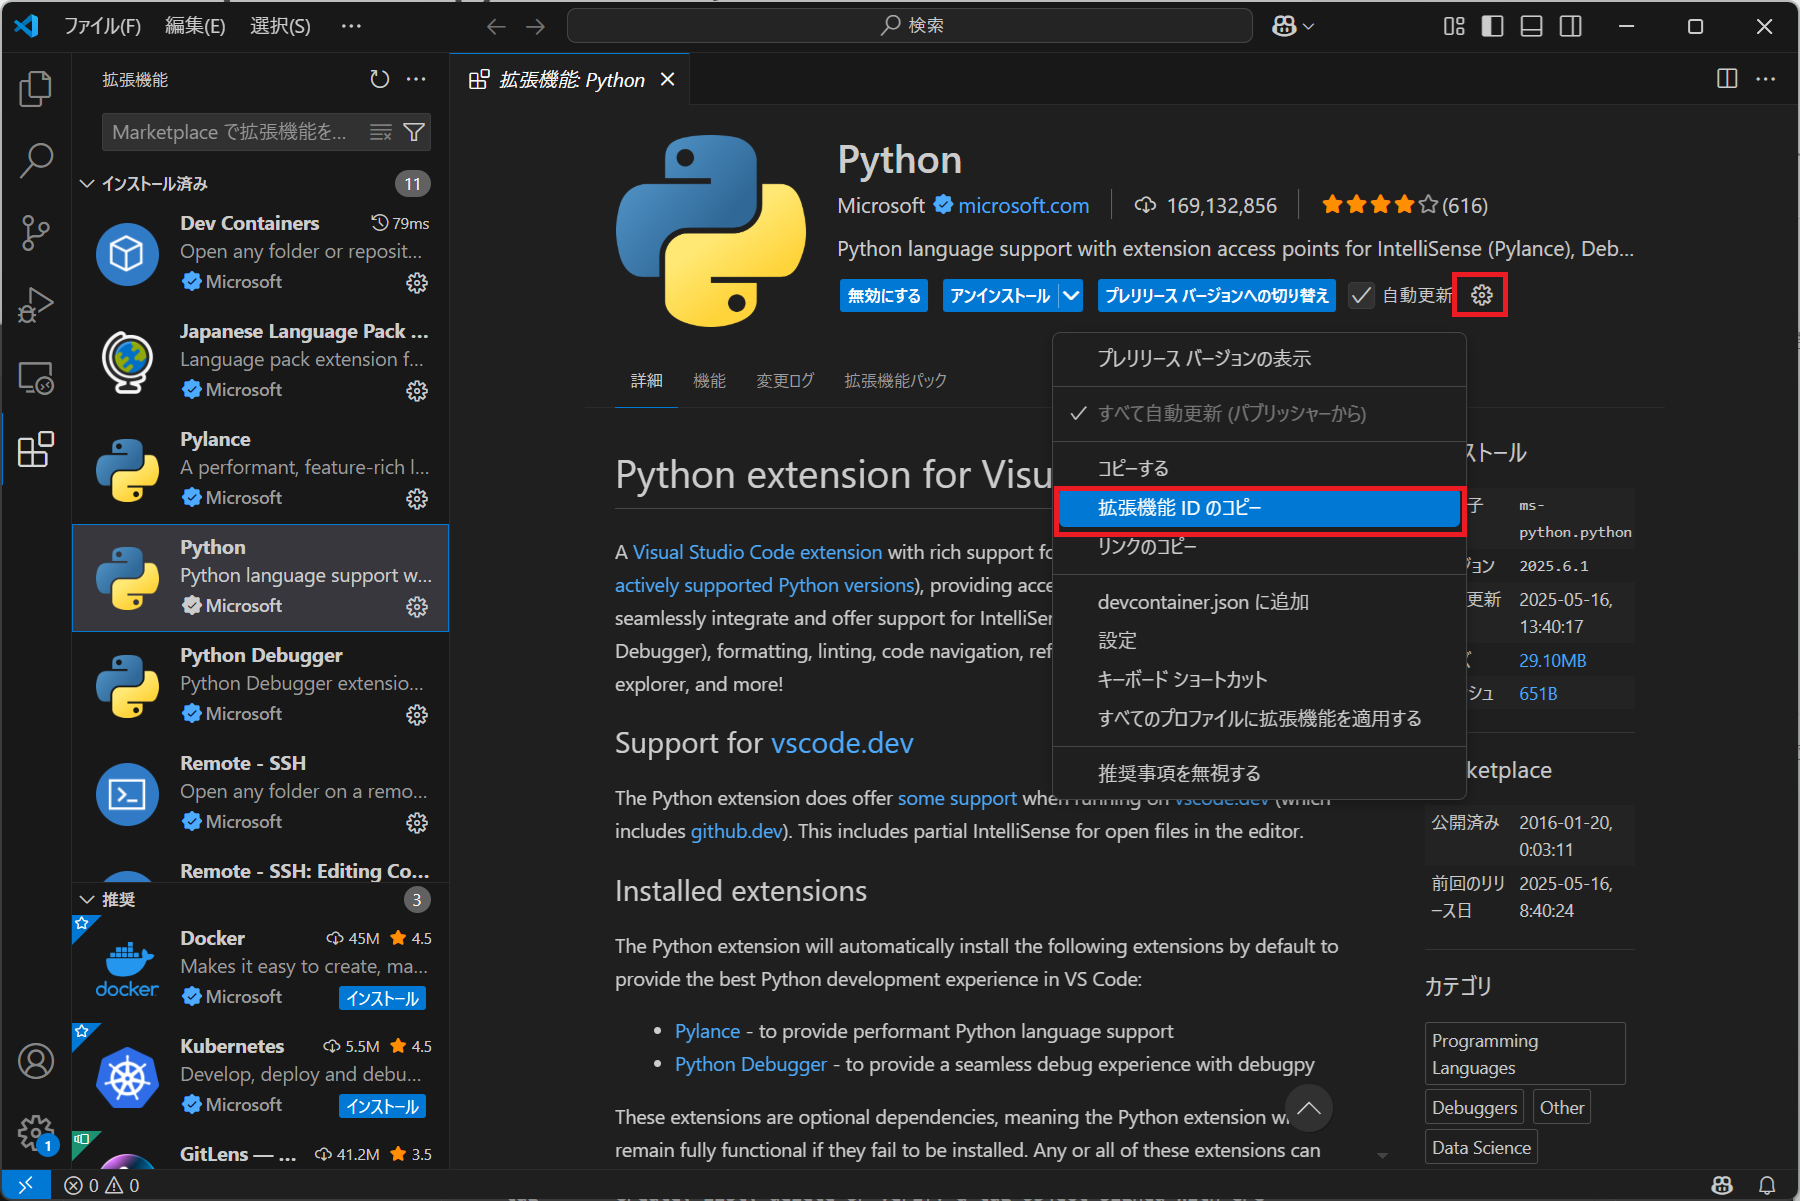Open the microsoft.com publisher link
The height and width of the screenshot is (1201, 1800).
pyautogui.click(x=1023, y=205)
